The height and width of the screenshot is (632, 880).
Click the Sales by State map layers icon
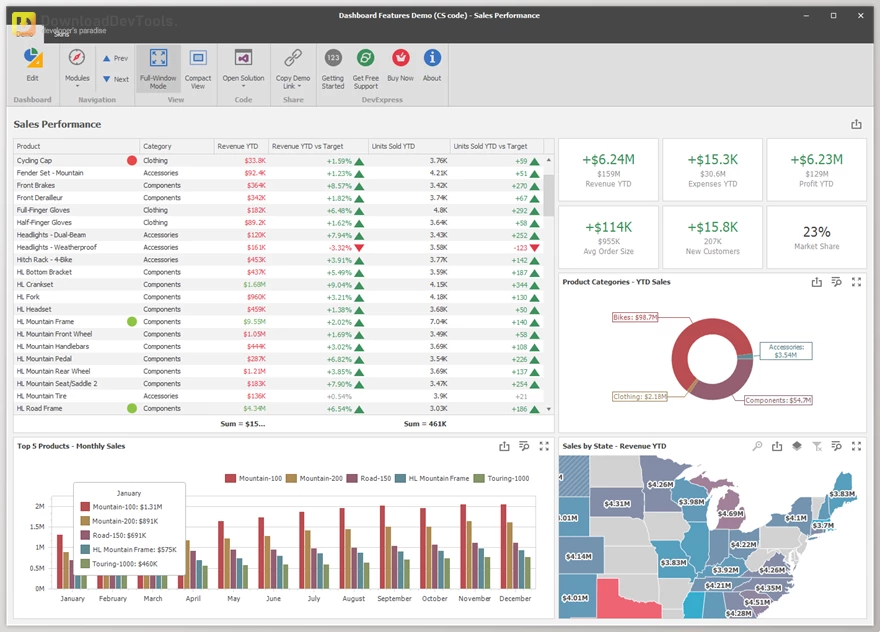797,446
